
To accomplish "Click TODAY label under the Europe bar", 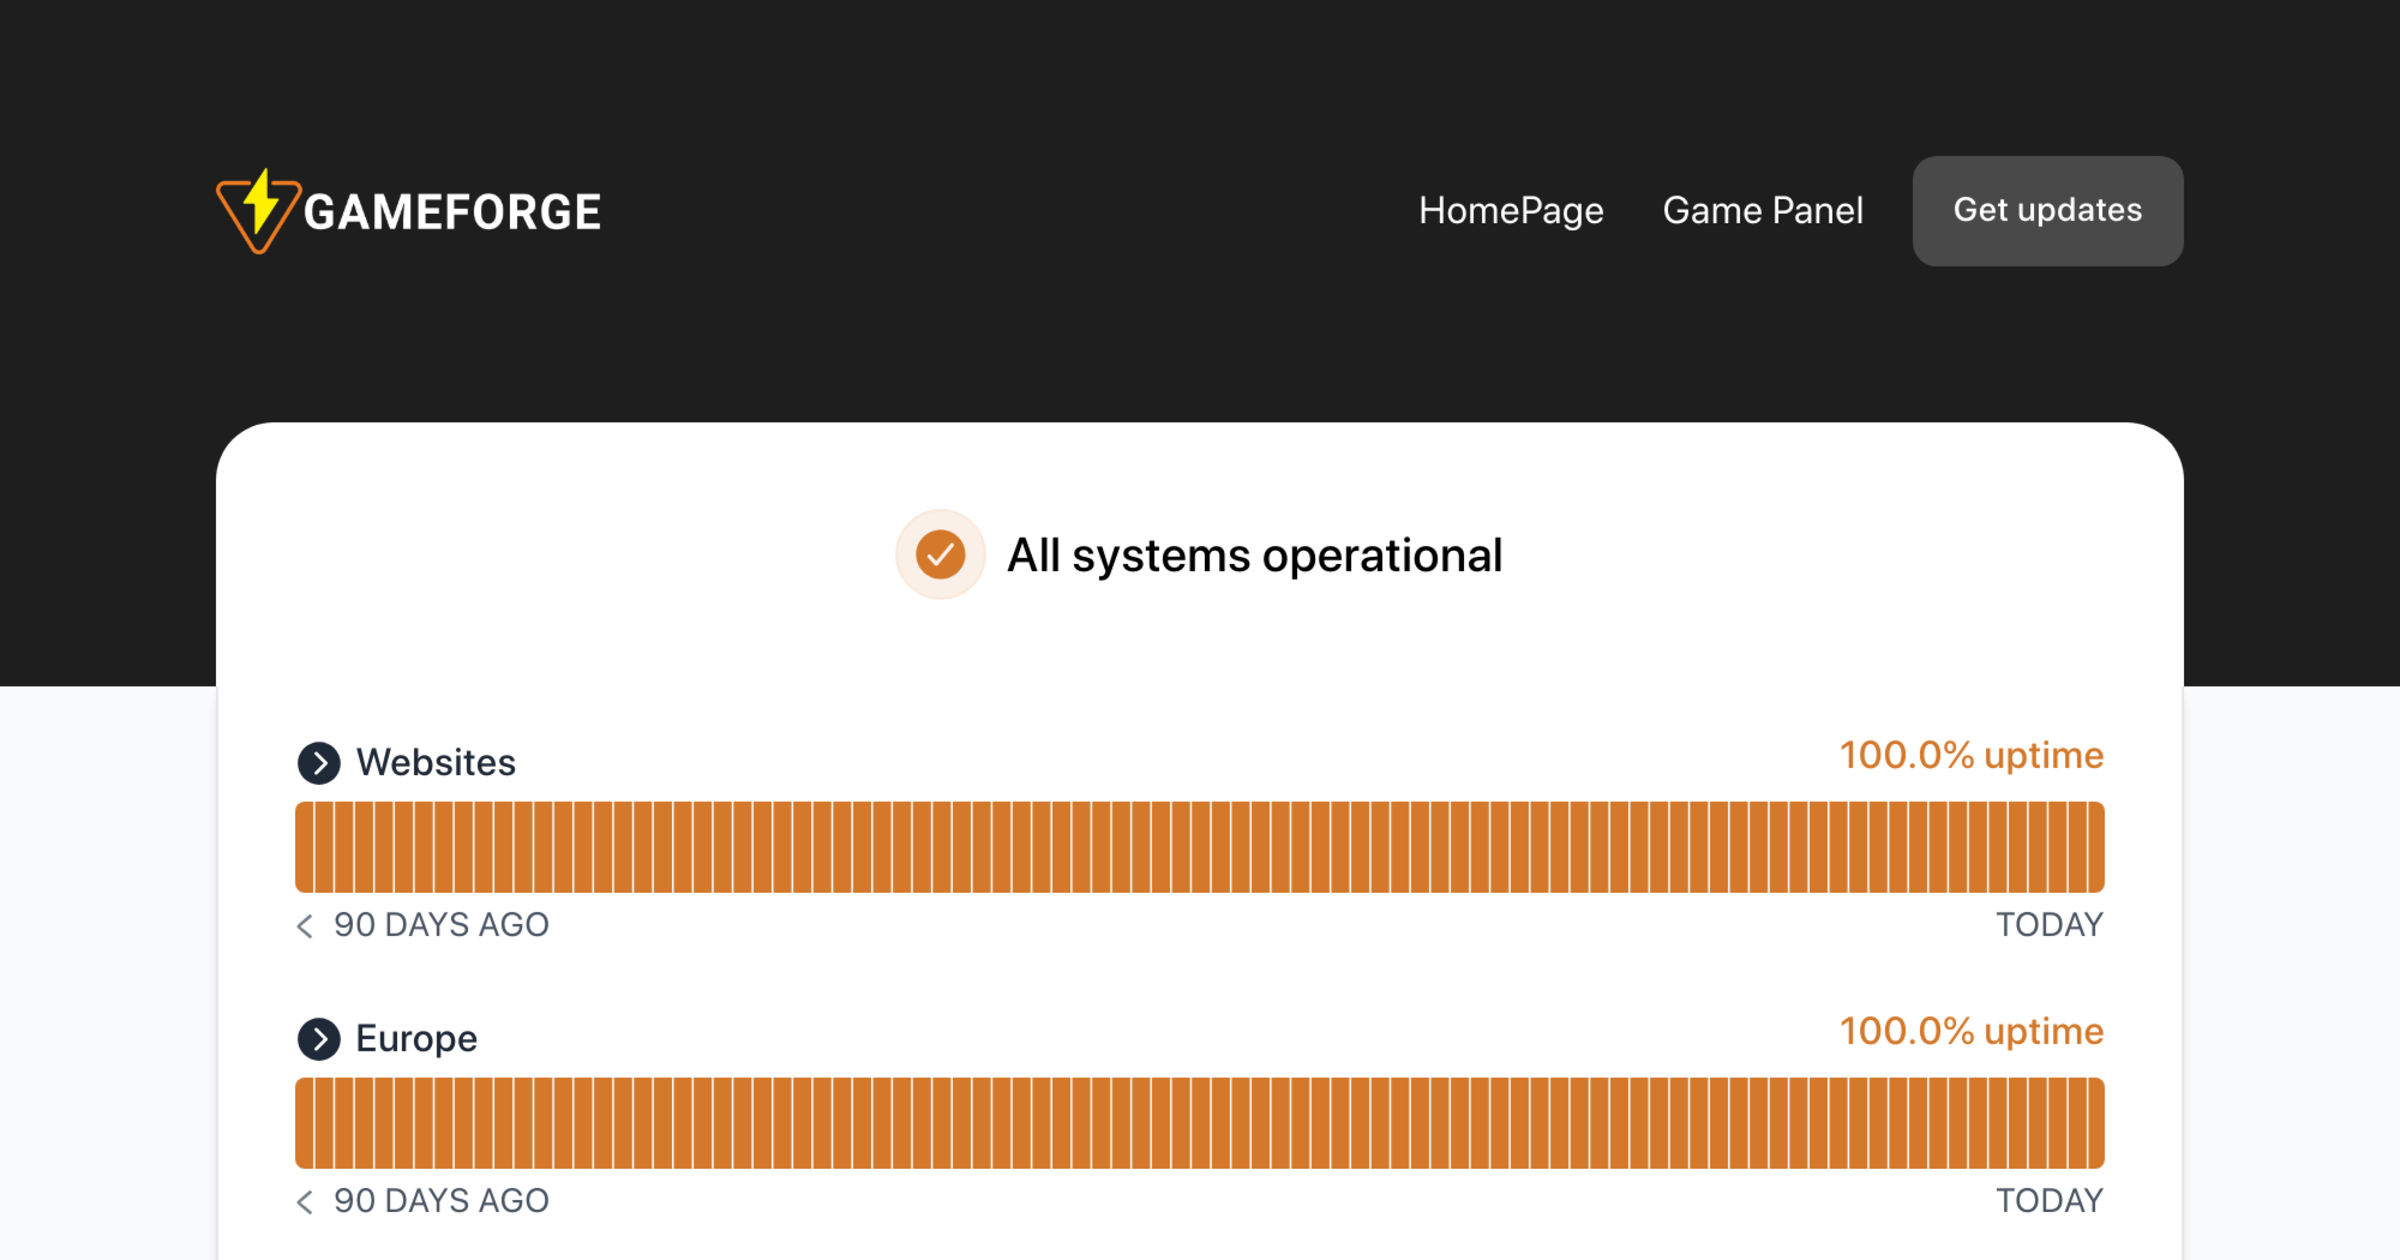I will click(2049, 1201).
